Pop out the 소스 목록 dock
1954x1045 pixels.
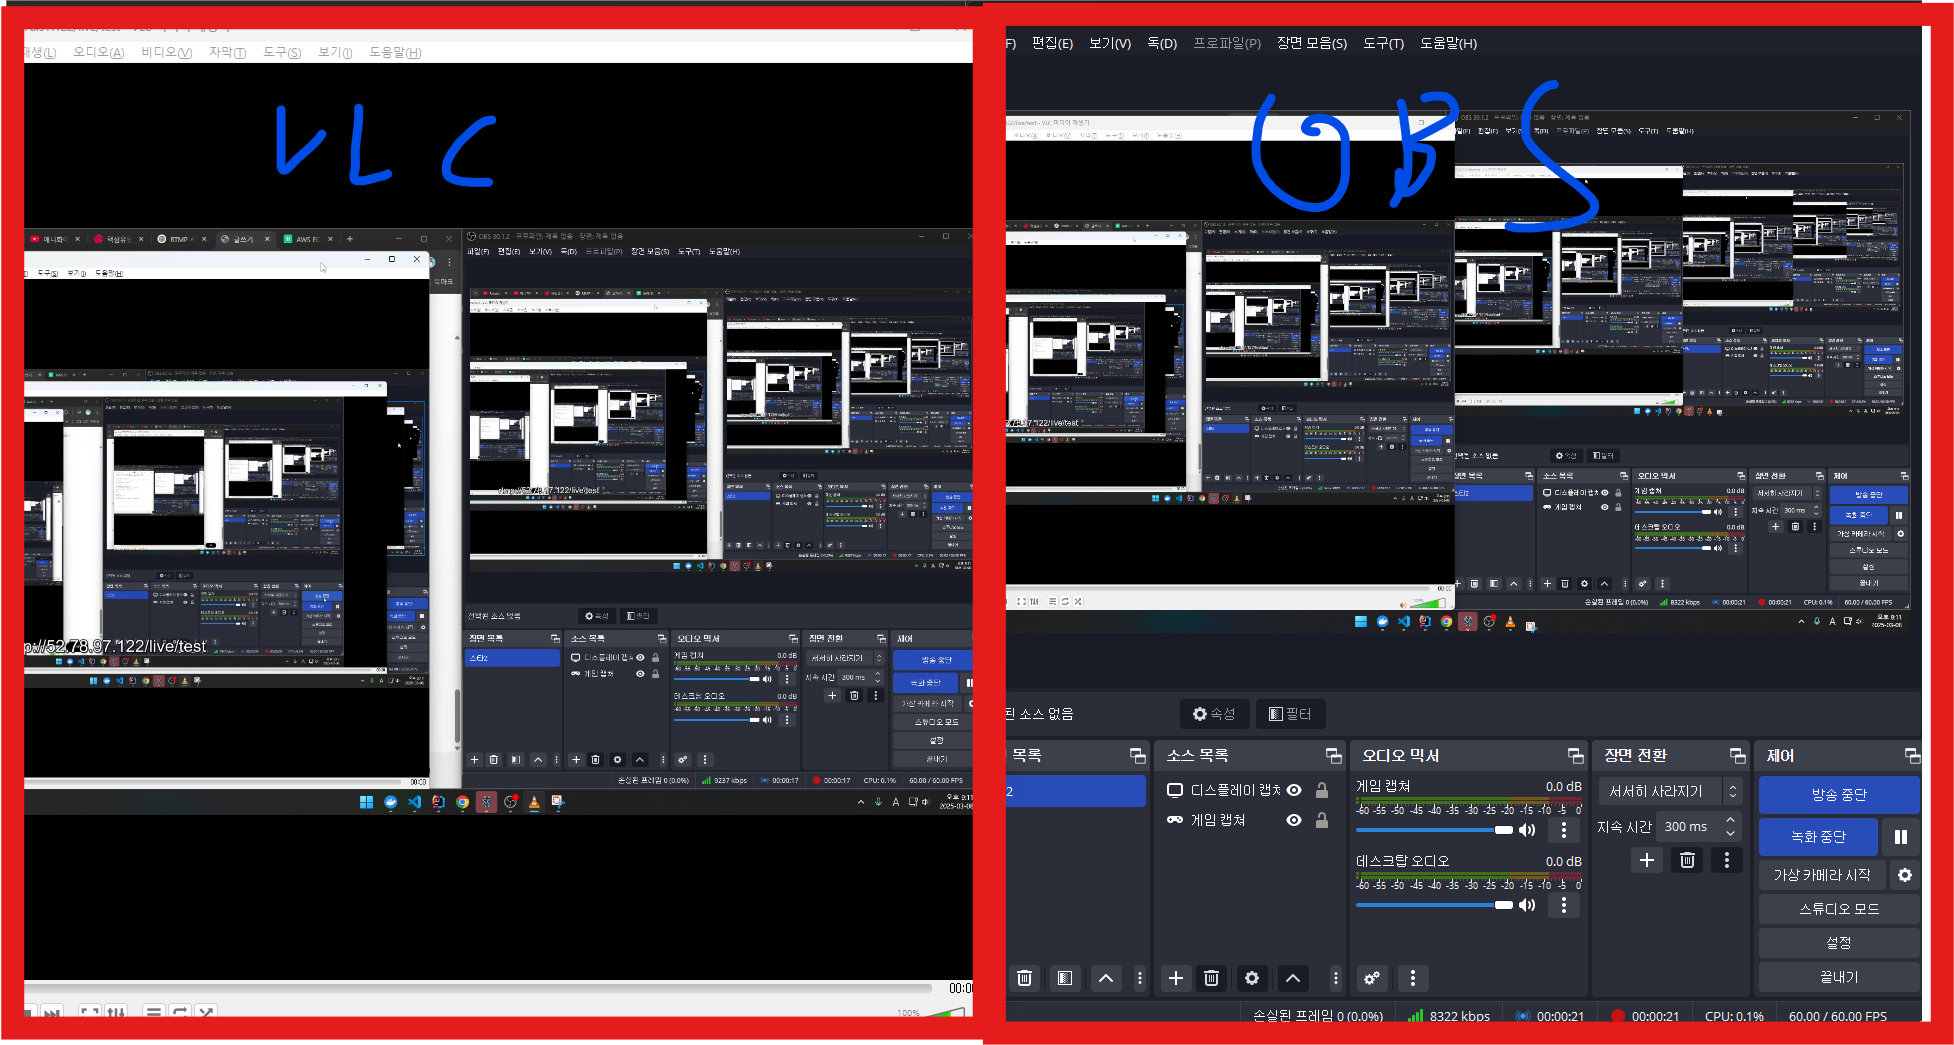(x=1333, y=755)
